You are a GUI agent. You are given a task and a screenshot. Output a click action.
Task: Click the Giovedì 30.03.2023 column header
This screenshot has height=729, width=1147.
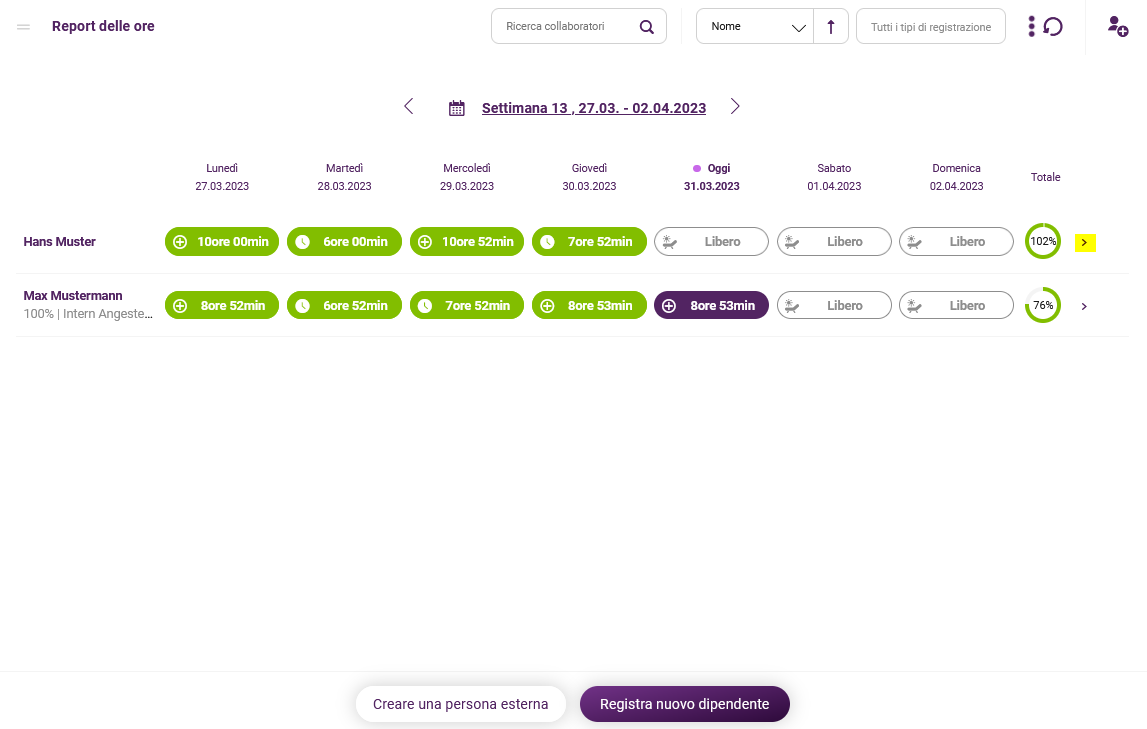(590, 177)
